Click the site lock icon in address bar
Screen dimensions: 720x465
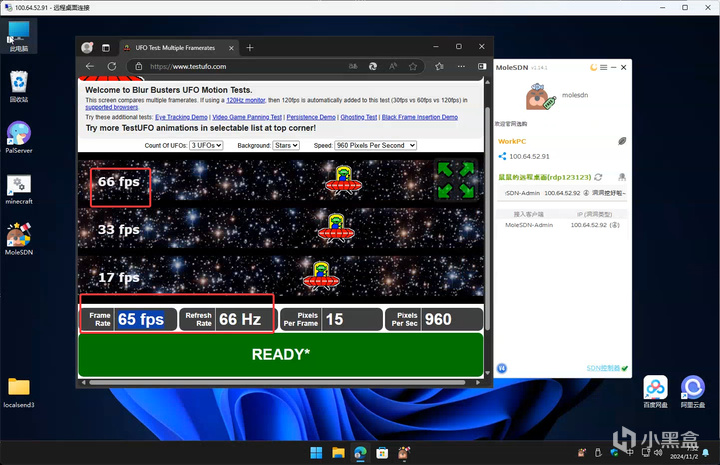click(139, 67)
